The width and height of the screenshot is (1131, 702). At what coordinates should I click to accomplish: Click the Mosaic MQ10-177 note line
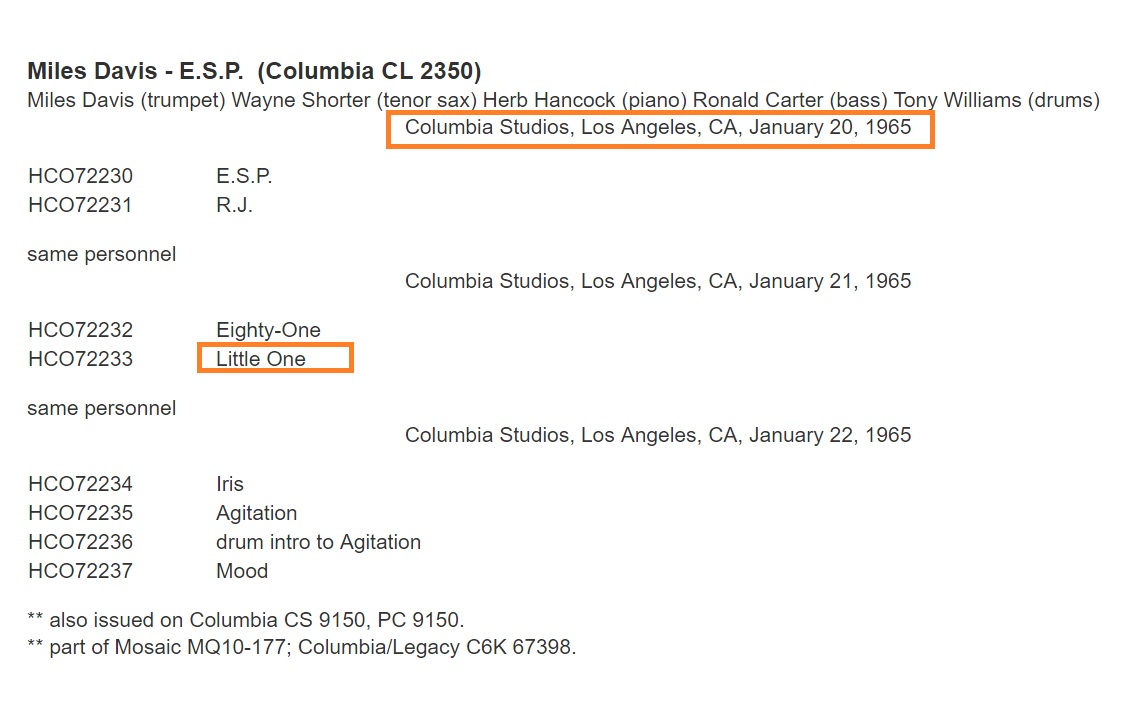point(301,647)
